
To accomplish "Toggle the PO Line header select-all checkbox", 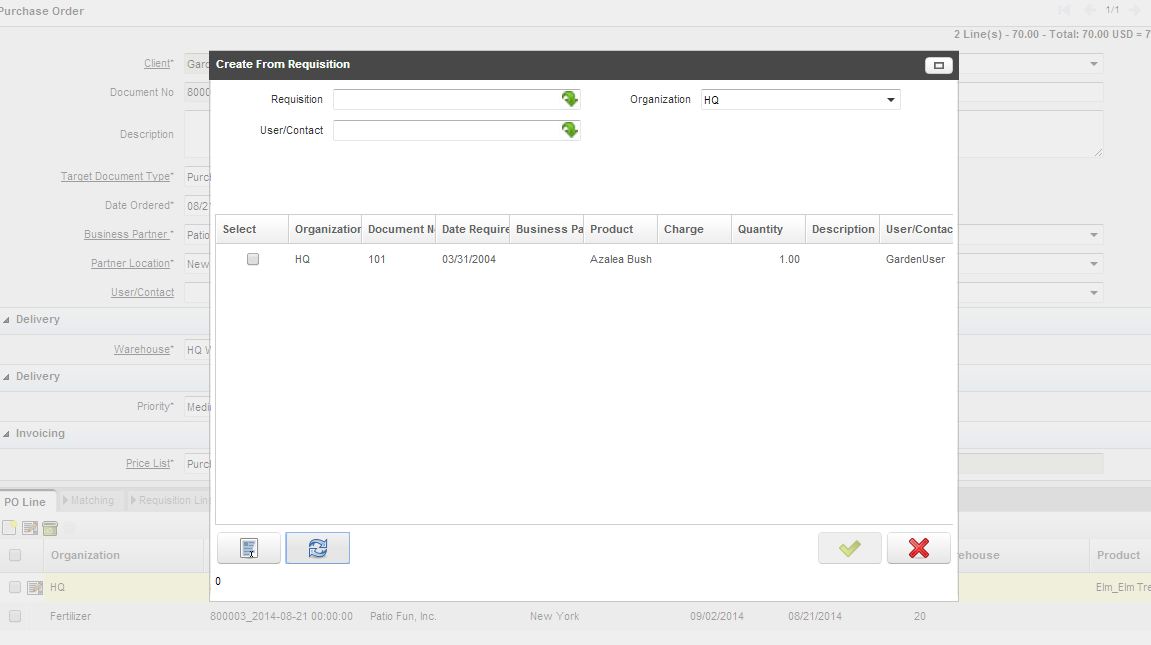I will click(15, 555).
